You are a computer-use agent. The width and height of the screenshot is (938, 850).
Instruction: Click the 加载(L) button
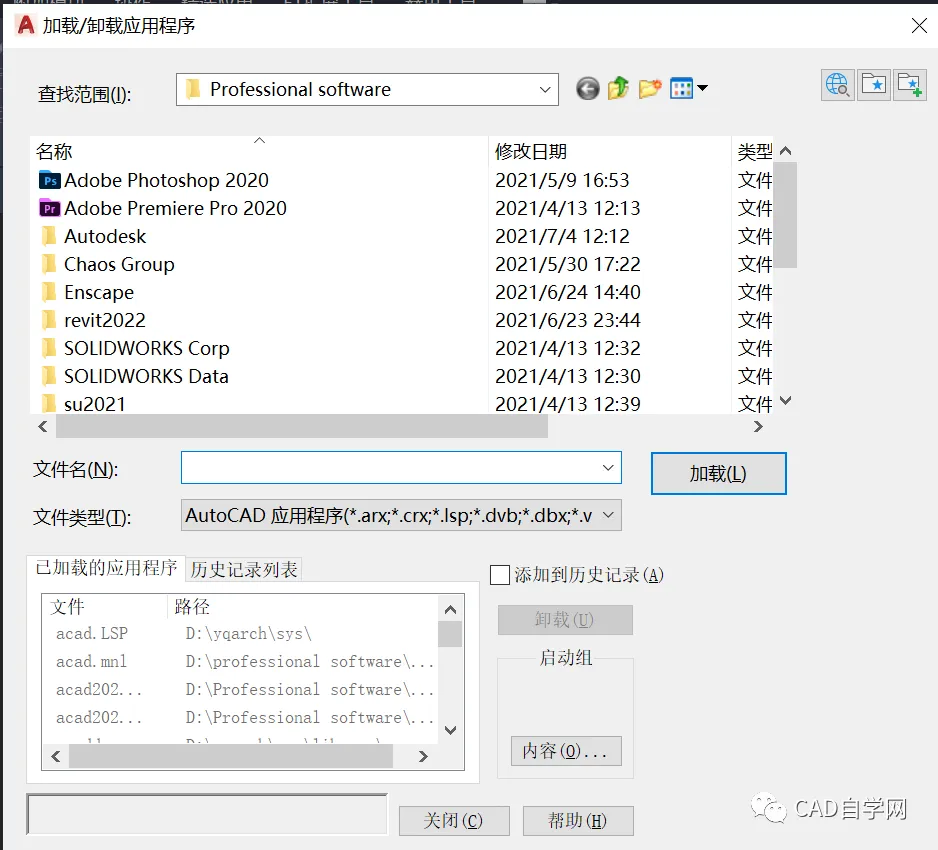pos(718,473)
